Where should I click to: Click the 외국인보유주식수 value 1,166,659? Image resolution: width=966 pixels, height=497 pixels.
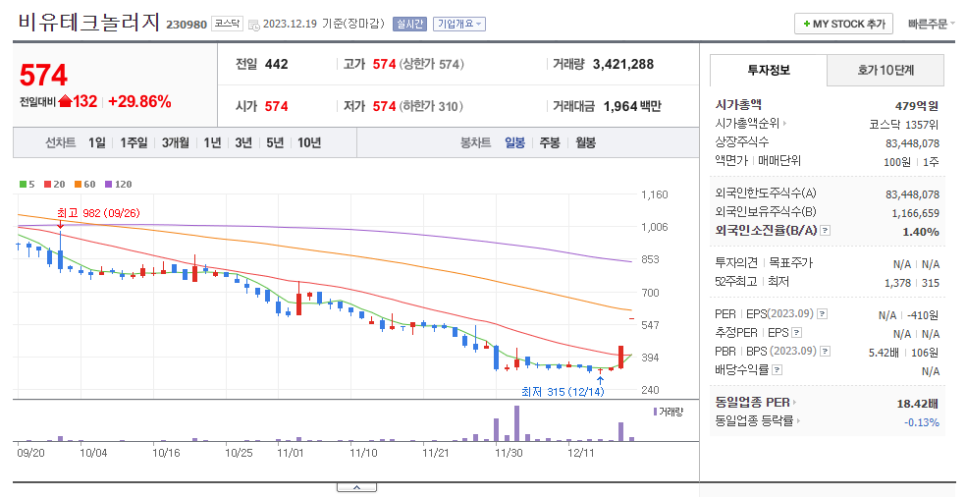tap(915, 213)
